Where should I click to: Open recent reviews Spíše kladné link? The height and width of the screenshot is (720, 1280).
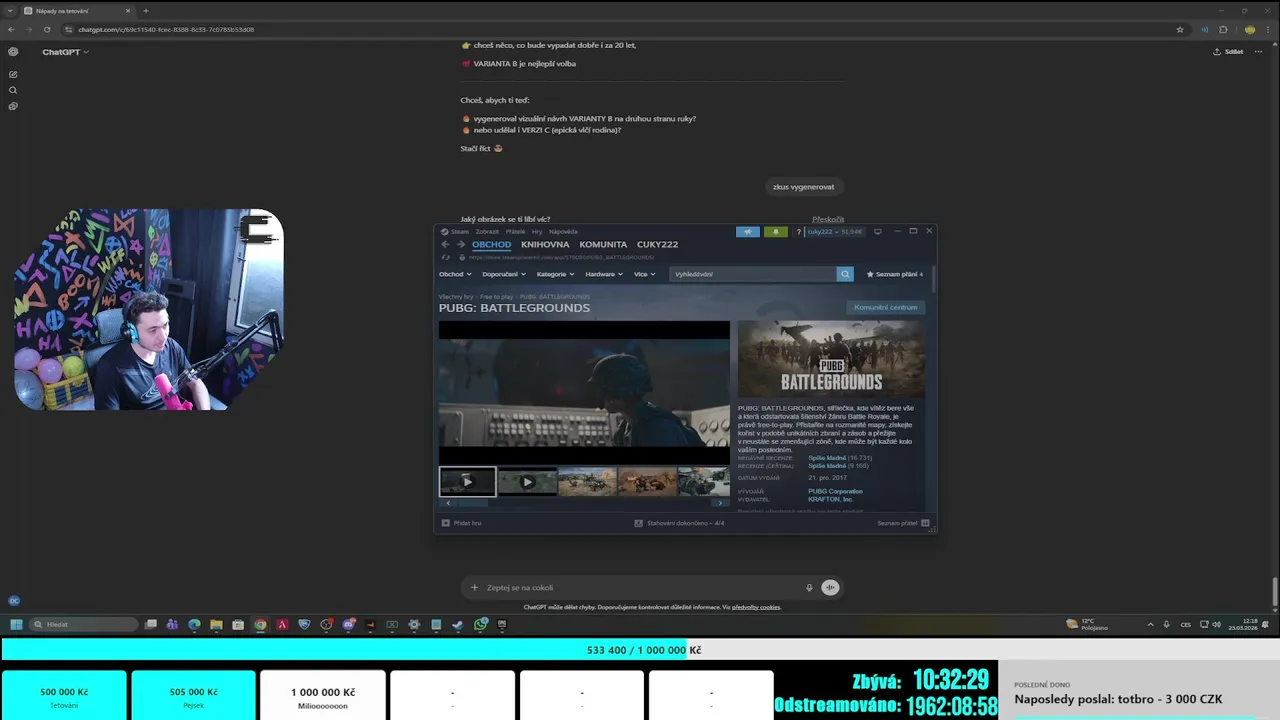pos(827,458)
